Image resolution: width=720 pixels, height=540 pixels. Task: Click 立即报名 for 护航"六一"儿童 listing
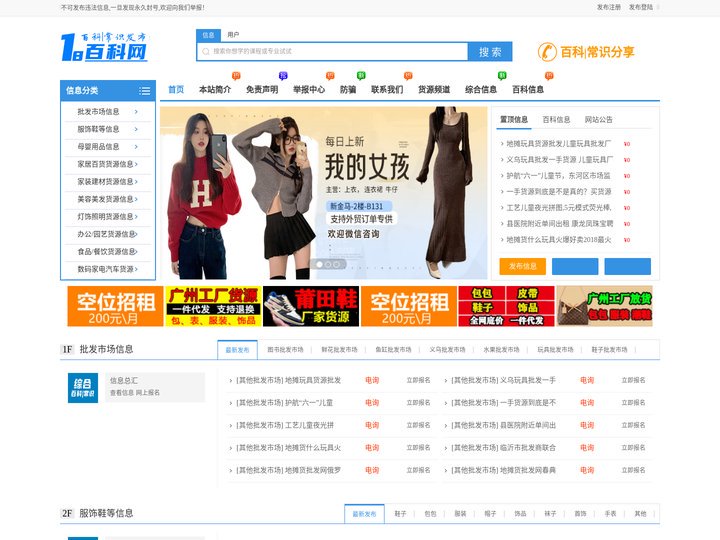point(418,403)
